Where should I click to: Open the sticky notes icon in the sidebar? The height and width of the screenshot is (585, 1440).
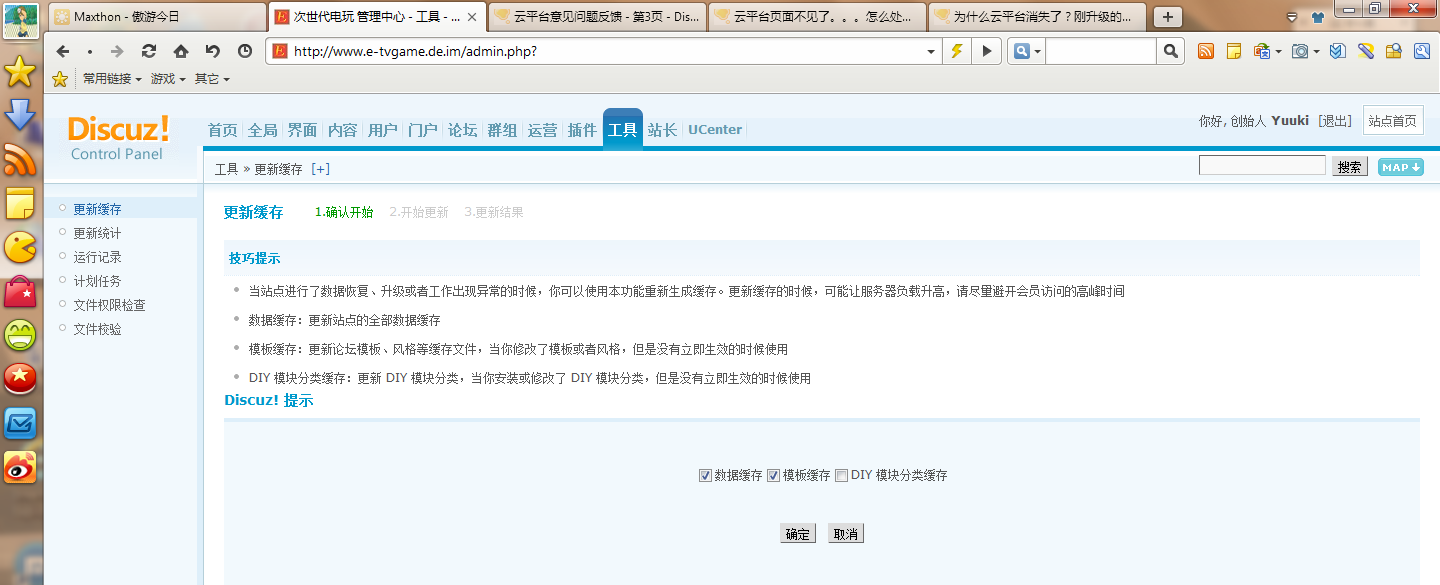click(x=20, y=203)
